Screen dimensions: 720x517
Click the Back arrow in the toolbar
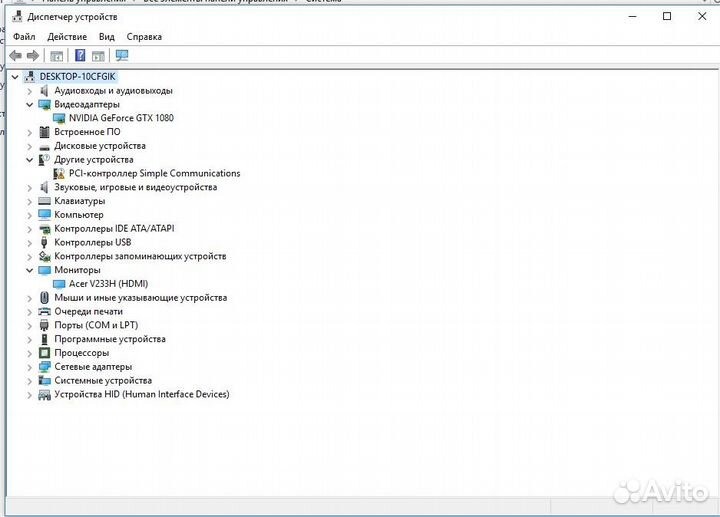point(15,56)
